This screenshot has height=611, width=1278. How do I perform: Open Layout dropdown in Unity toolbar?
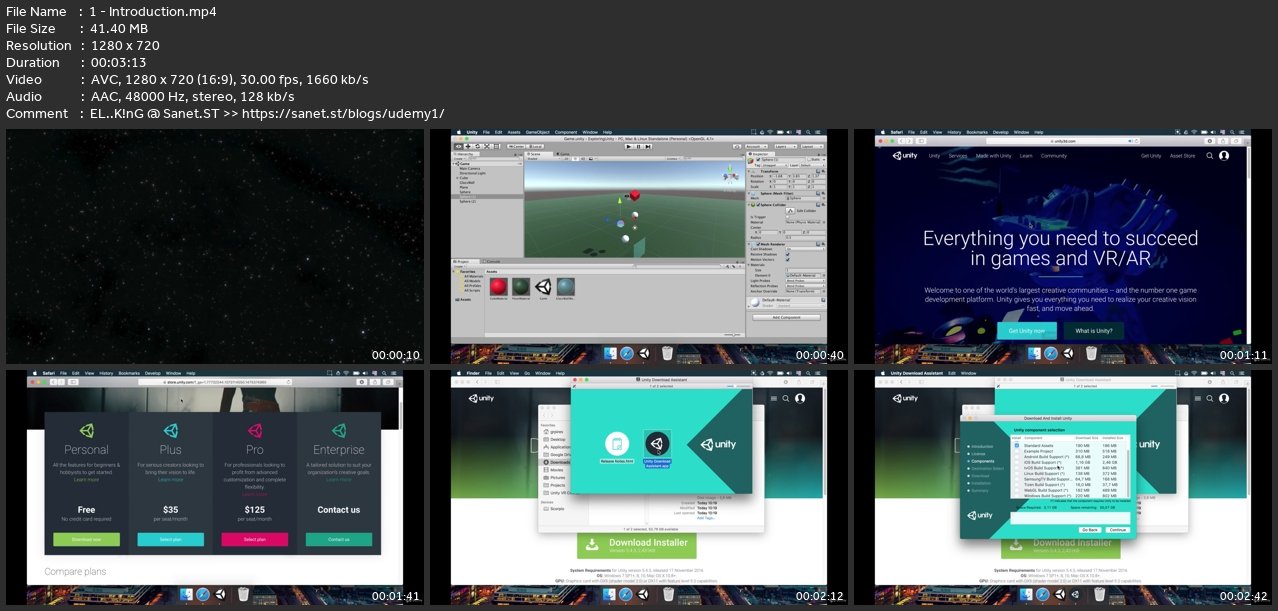[812, 147]
